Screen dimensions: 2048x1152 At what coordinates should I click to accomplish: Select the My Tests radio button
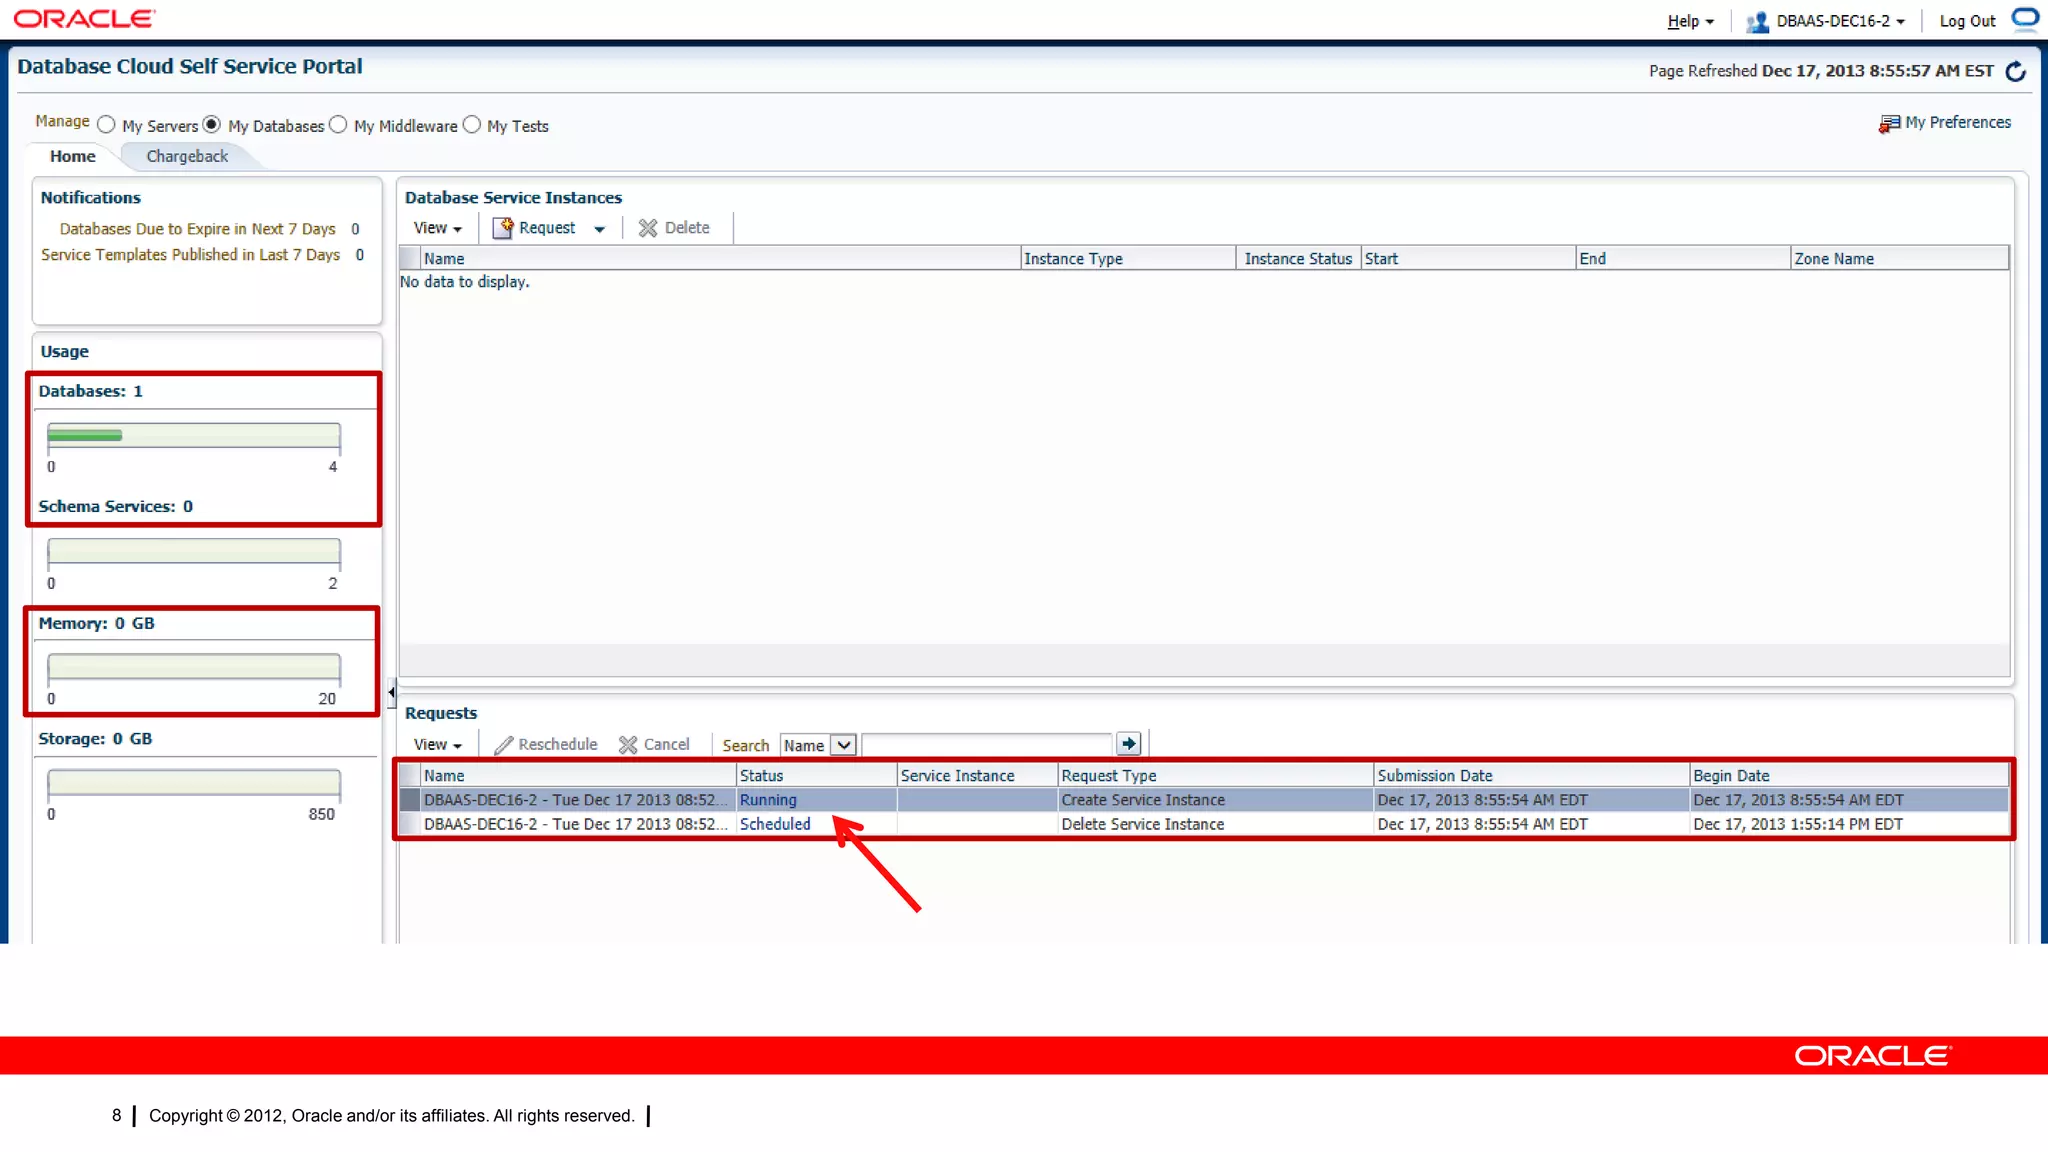point(471,125)
